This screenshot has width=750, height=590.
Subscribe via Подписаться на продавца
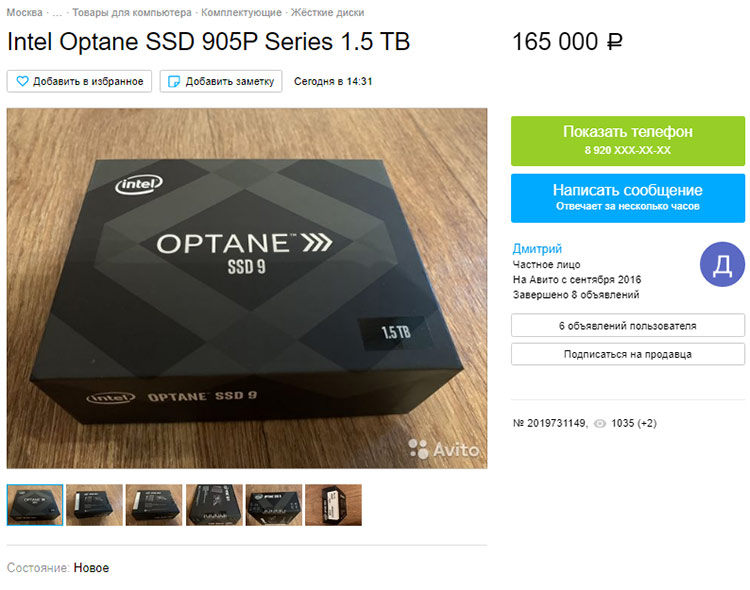(x=628, y=355)
